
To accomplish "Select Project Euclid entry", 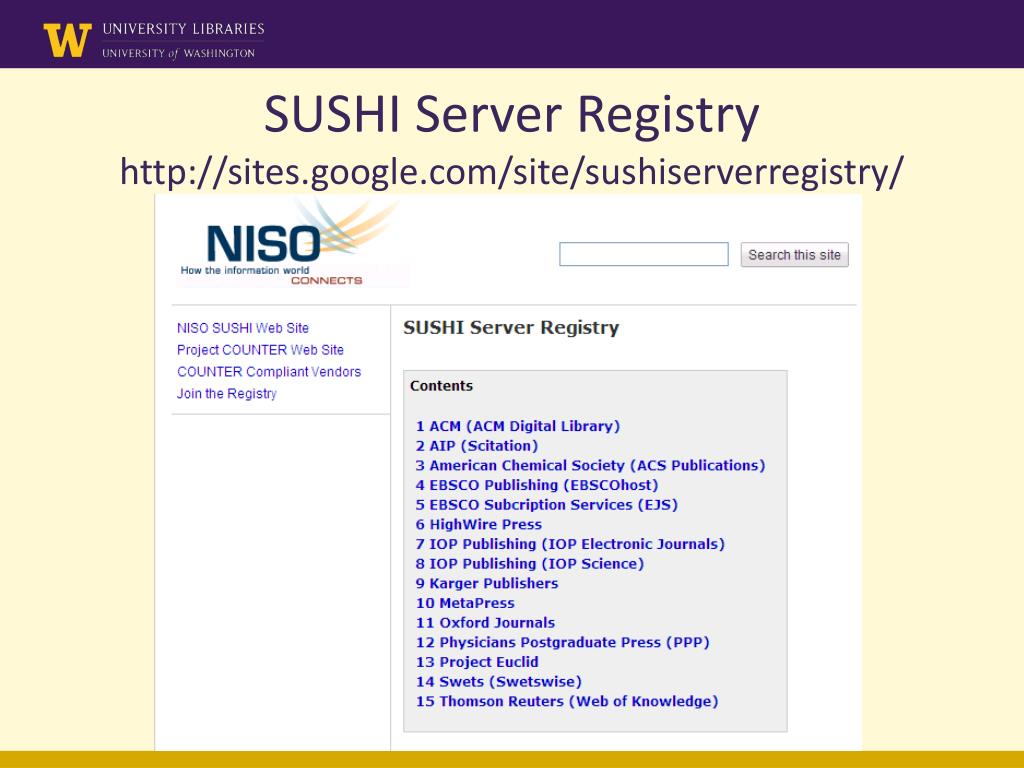I will coord(477,662).
